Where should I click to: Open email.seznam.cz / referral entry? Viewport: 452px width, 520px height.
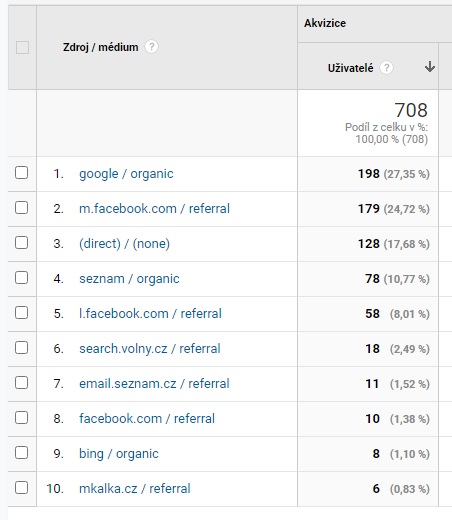coord(154,384)
